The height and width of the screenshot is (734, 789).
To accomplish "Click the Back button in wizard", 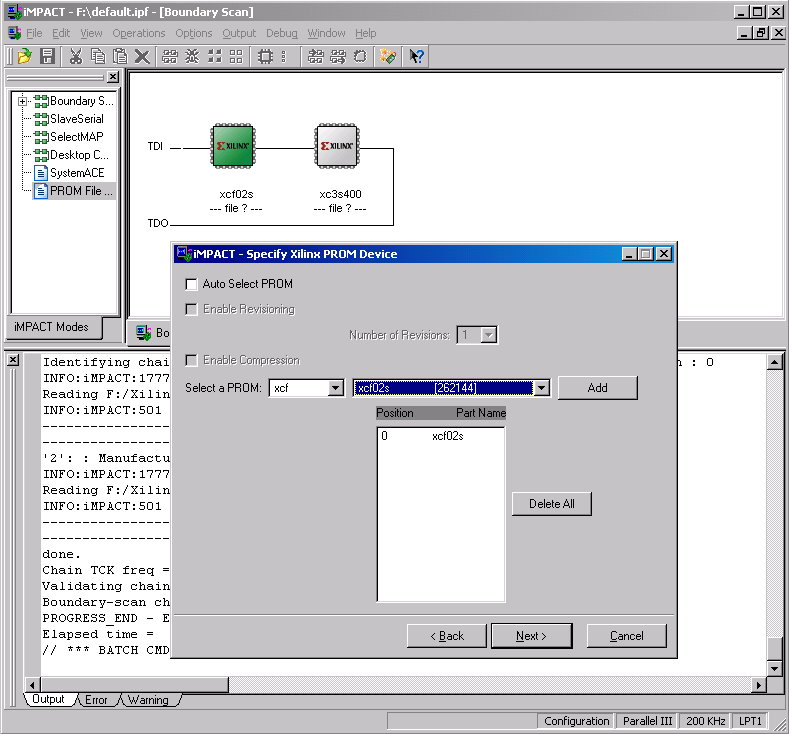I will click(x=447, y=636).
